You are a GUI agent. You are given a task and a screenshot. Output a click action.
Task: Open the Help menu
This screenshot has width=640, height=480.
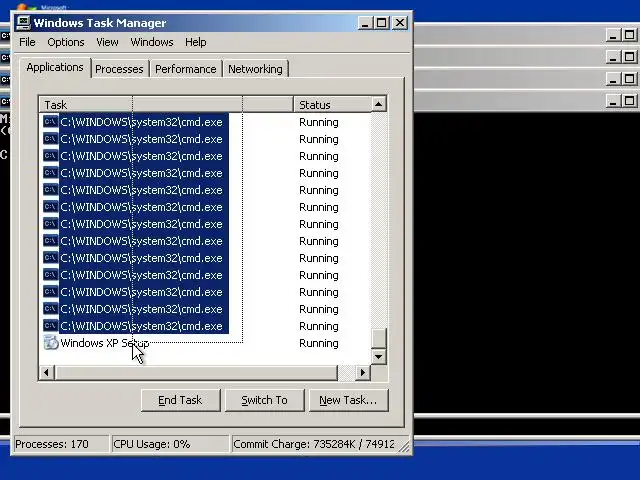[x=196, y=42]
